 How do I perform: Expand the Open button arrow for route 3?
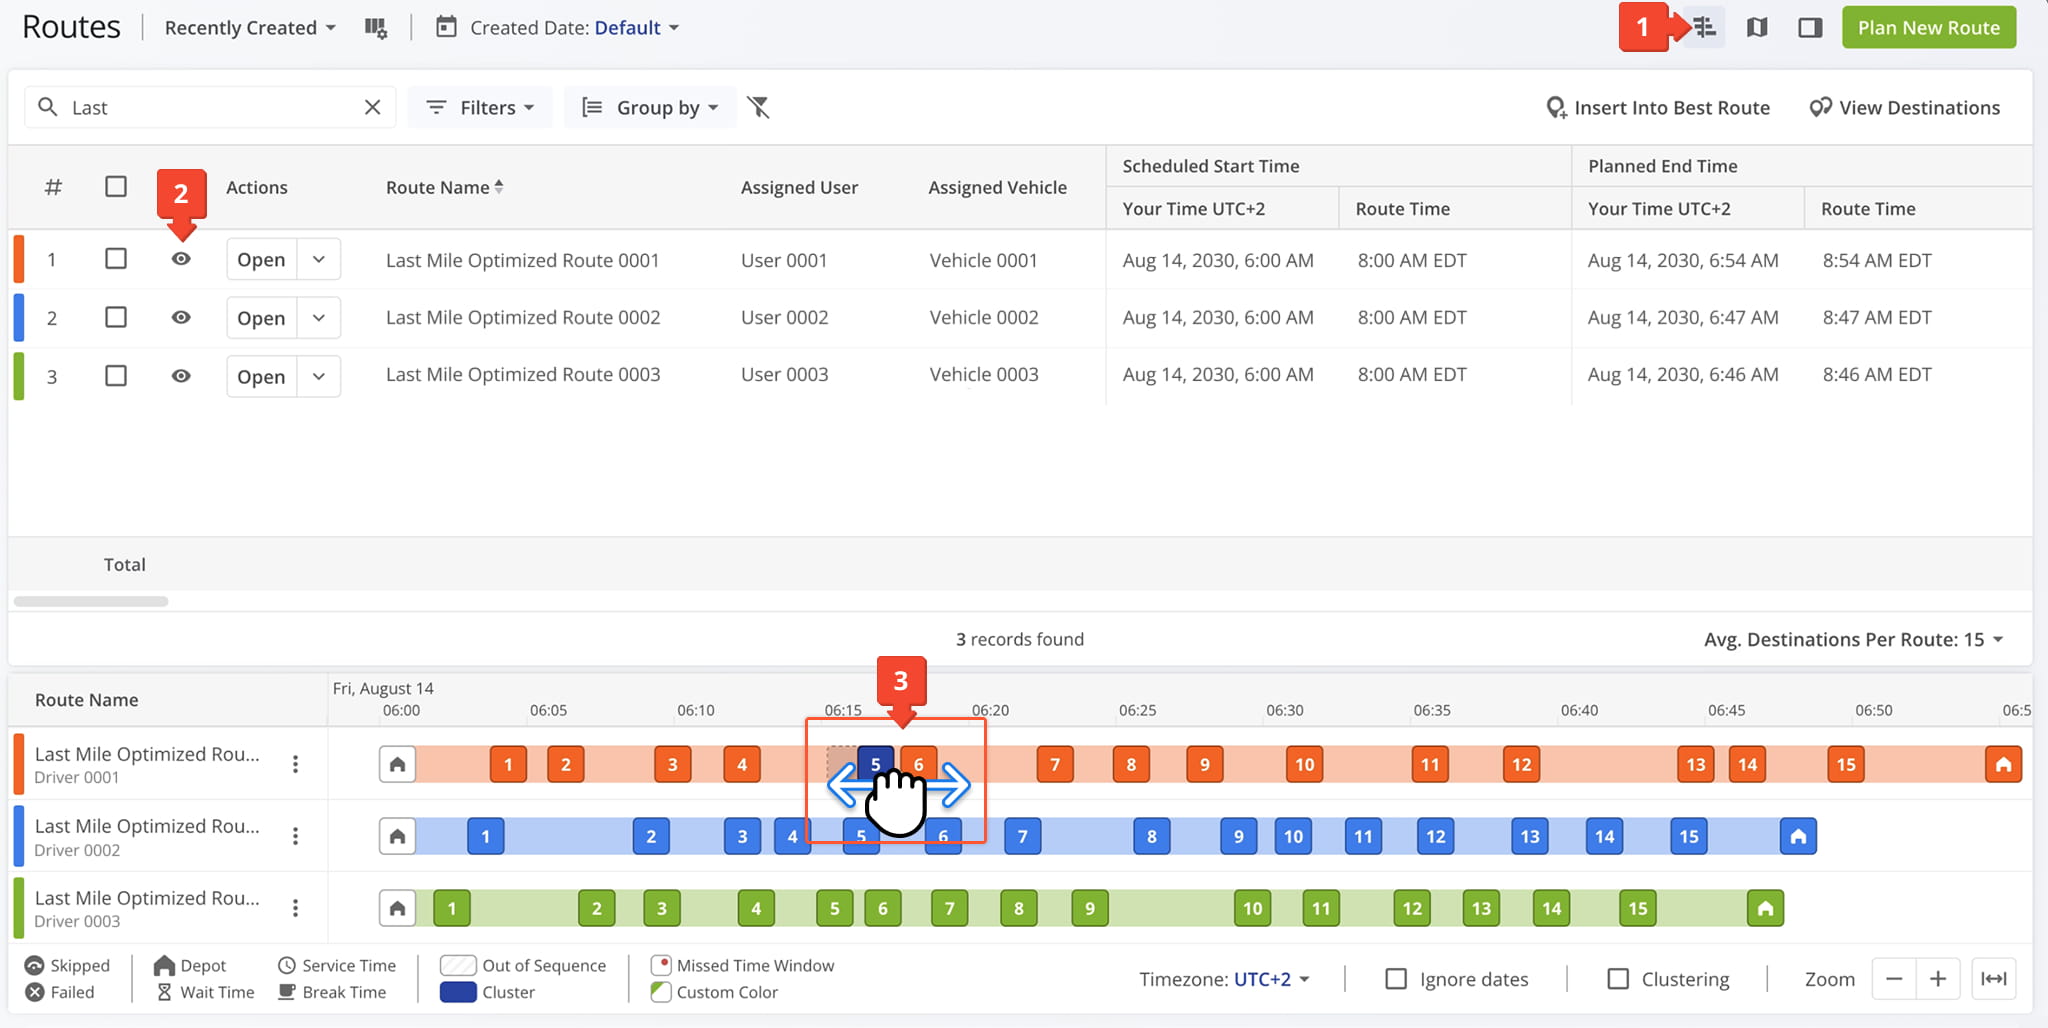coord(319,377)
